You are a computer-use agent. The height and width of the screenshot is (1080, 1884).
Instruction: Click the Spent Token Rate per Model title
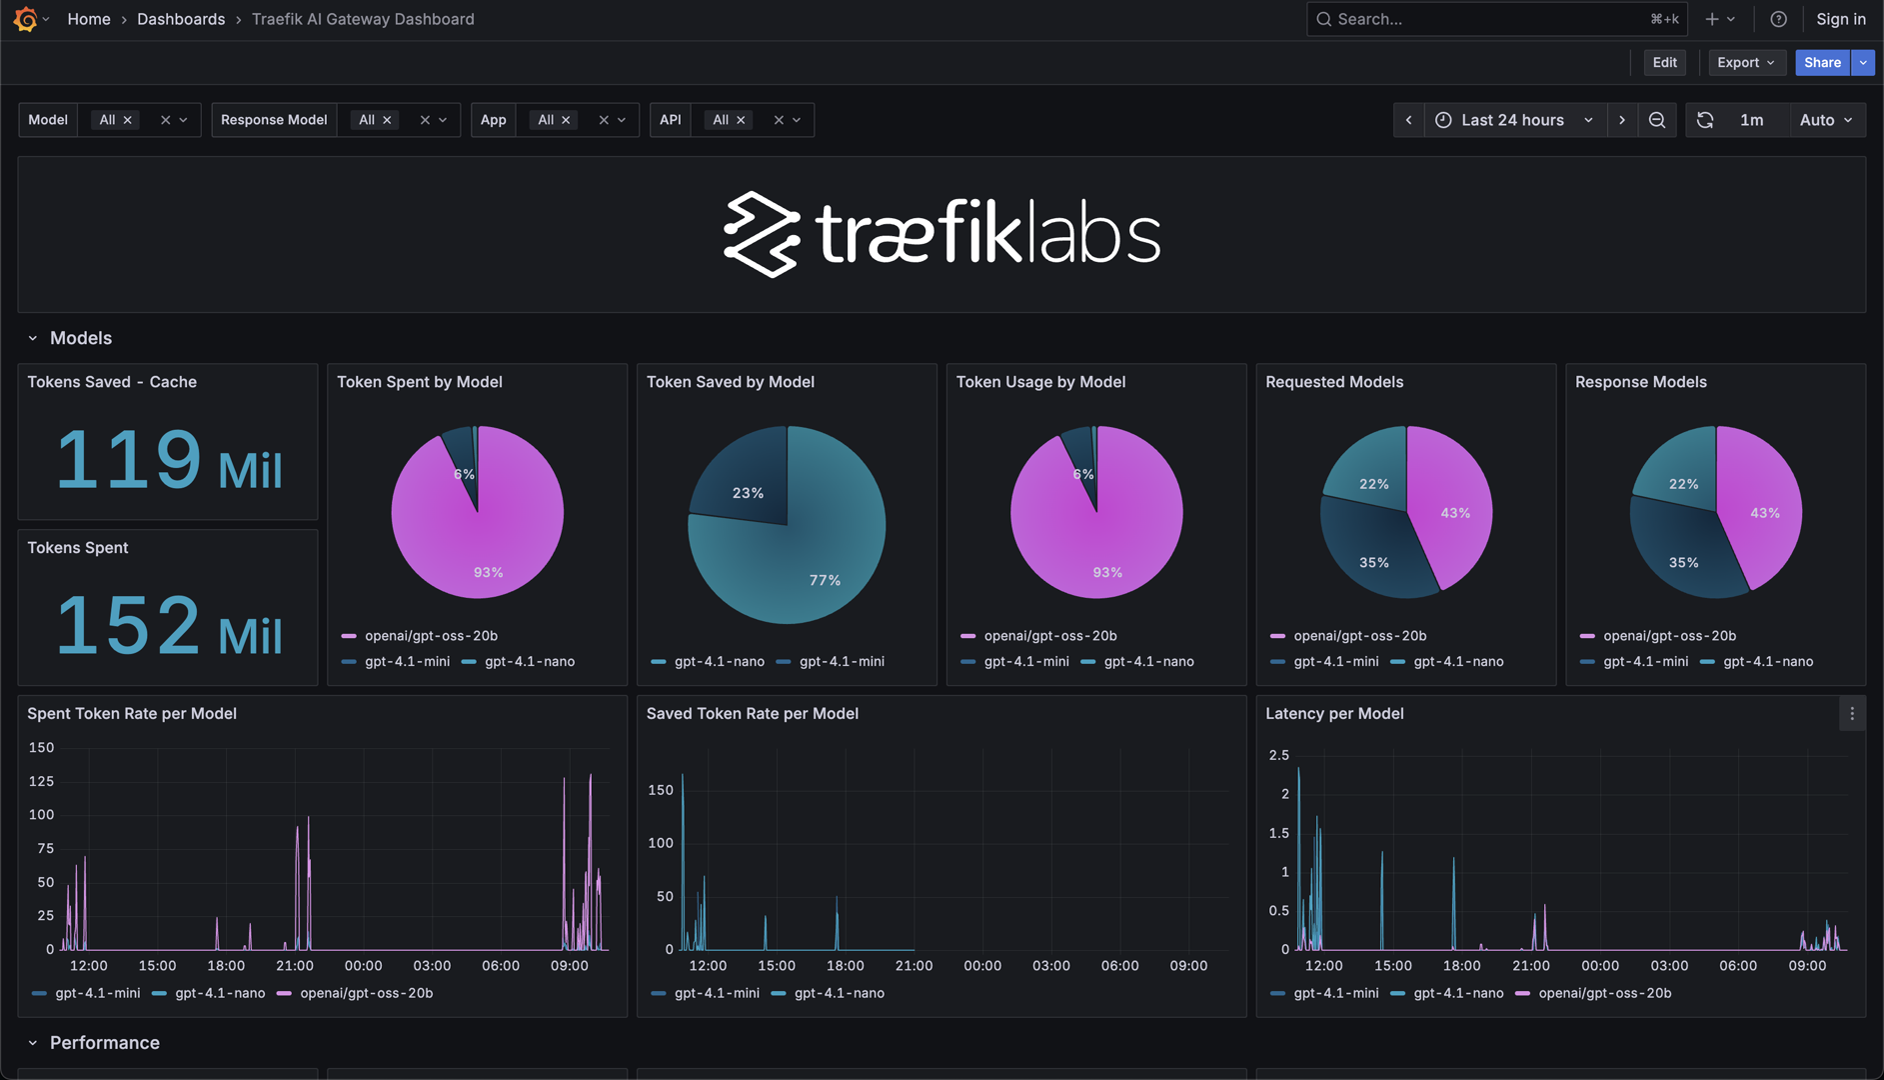(132, 714)
